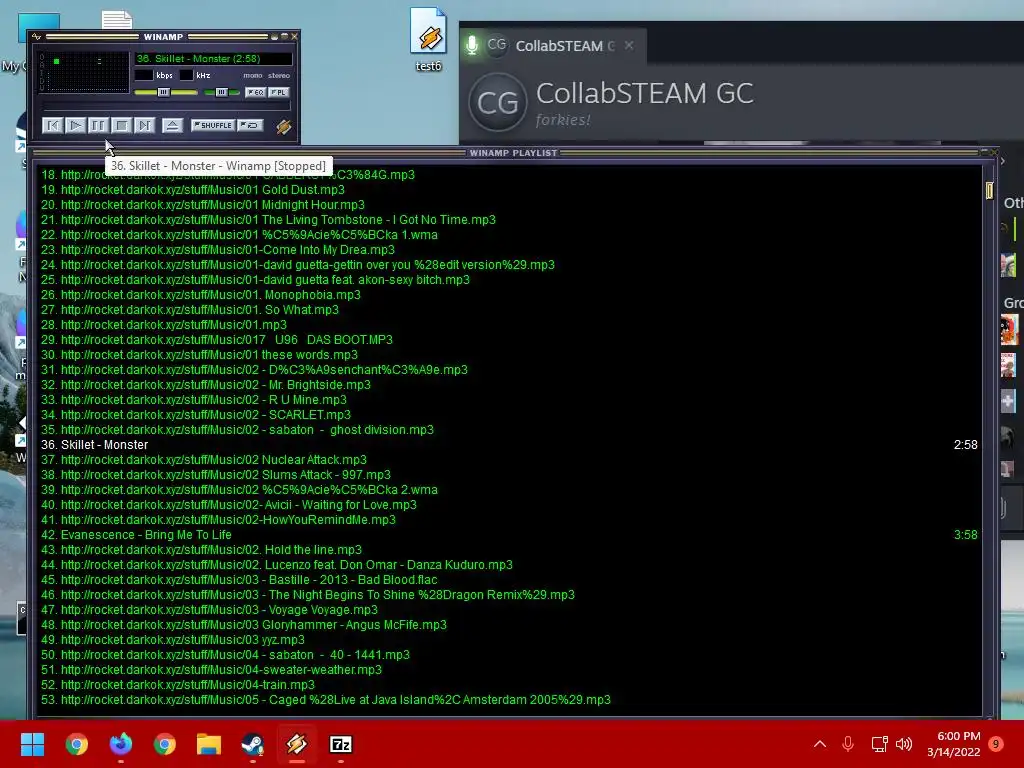The width and height of the screenshot is (1024, 768).
Task: Open Winamp main menu in title bar
Action: [37, 37]
